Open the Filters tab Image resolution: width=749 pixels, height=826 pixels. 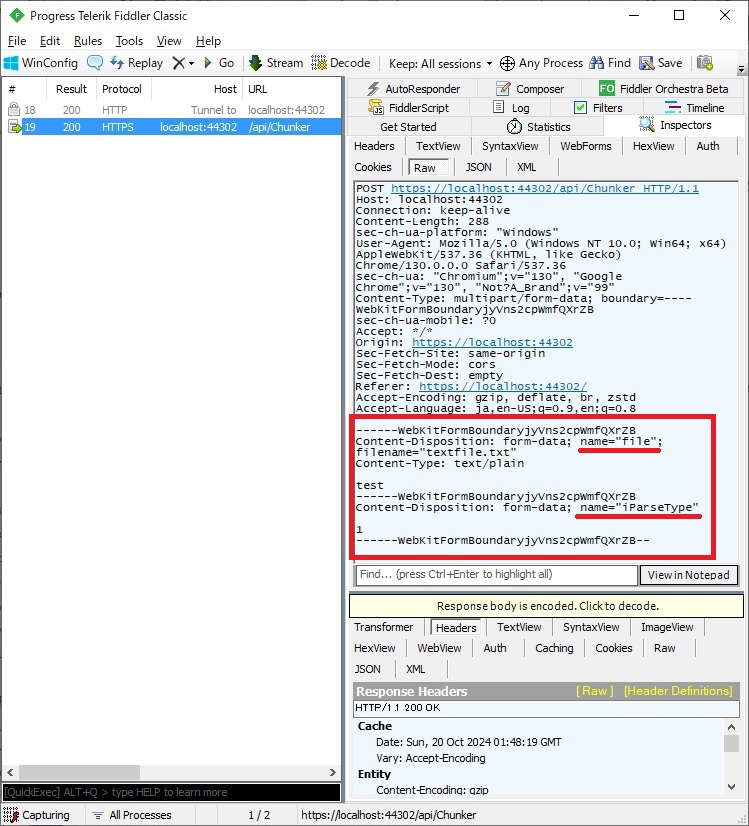598,107
